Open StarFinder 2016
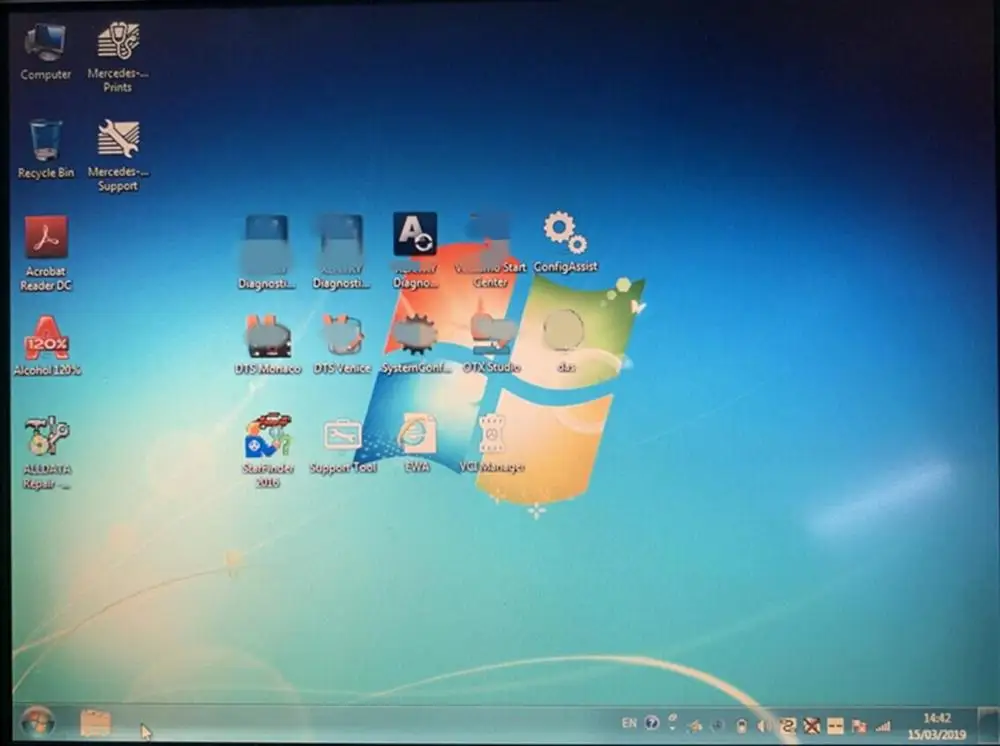Image resolution: width=1000 pixels, height=746 pixels. (268, 450)
